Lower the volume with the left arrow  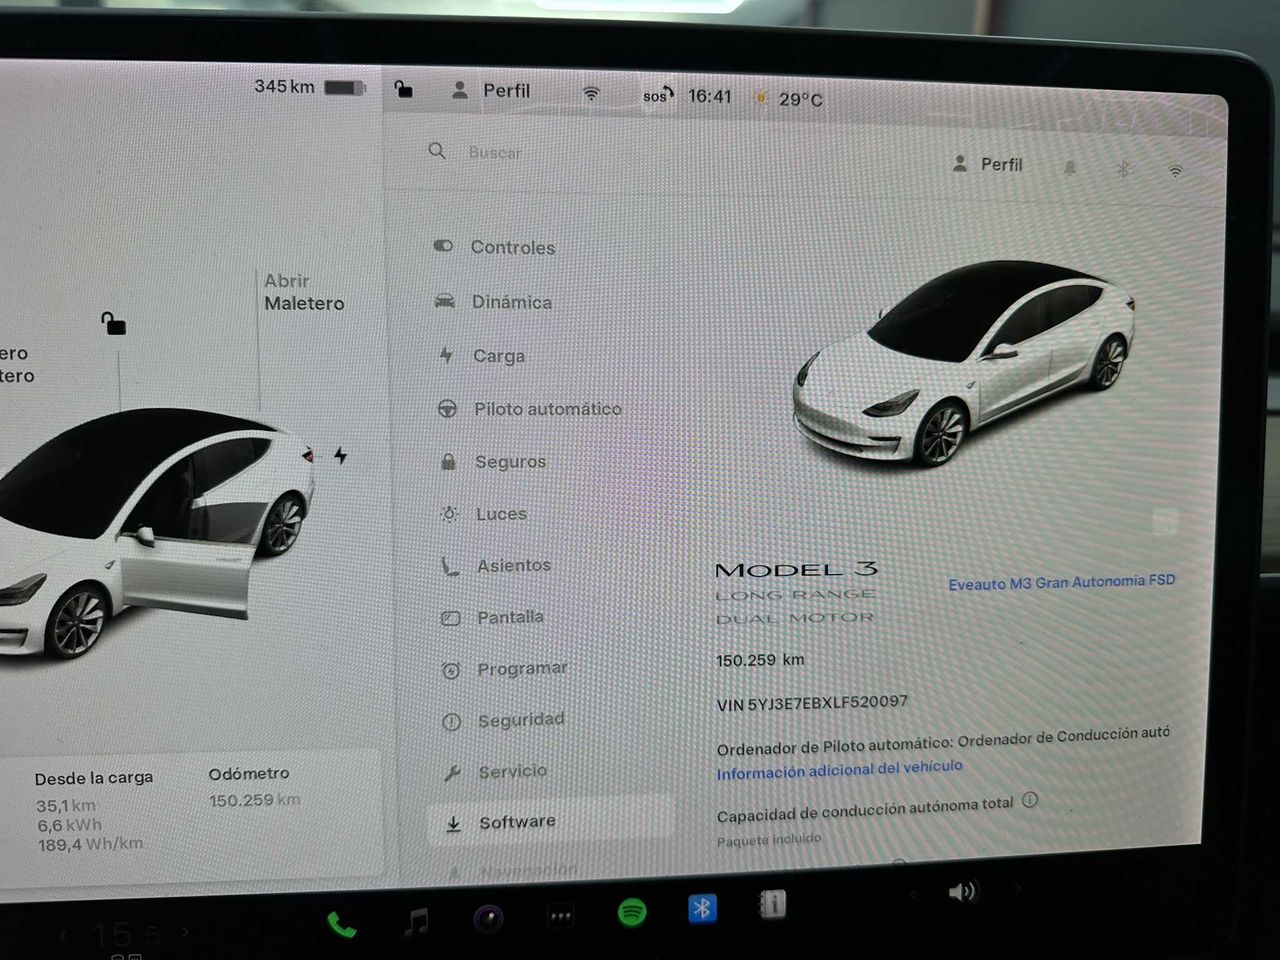912,895
